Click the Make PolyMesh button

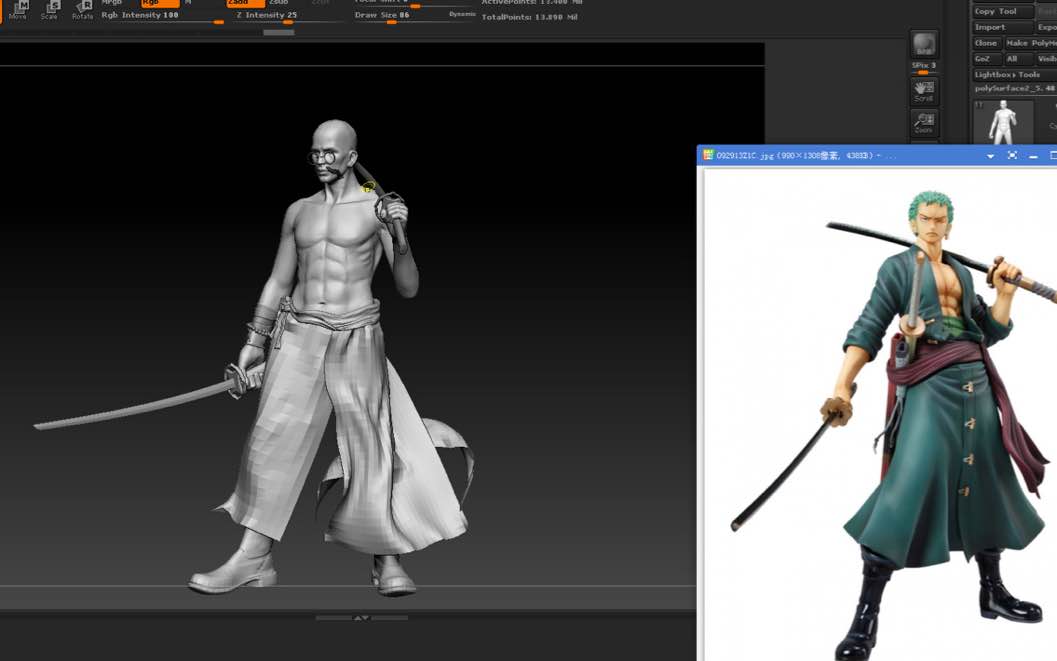[x=1030, y=42]
